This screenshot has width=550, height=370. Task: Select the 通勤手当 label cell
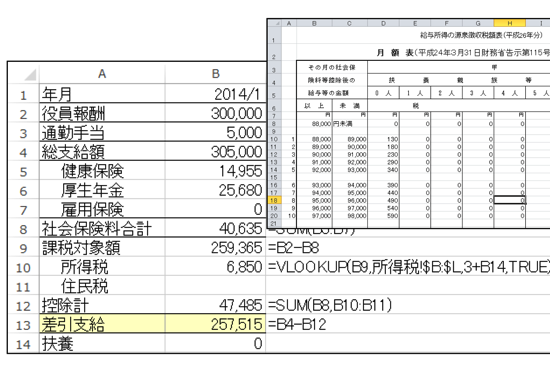(102, 133)
